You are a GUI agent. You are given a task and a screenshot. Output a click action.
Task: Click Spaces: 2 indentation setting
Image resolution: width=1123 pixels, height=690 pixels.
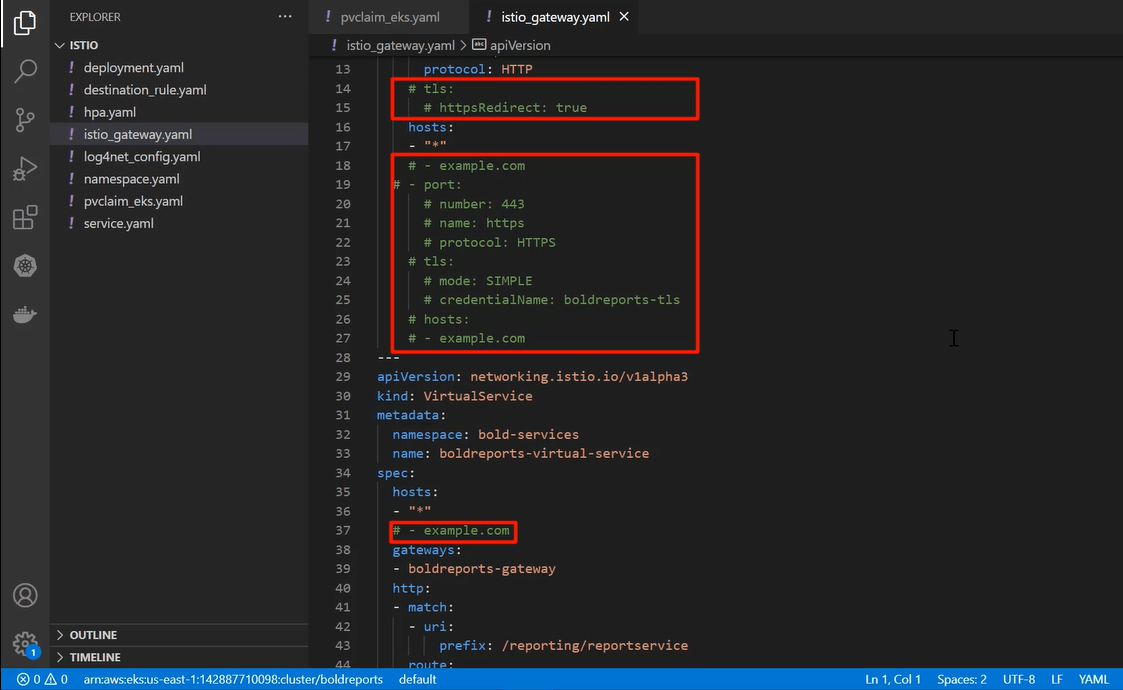tap(962, 679)
